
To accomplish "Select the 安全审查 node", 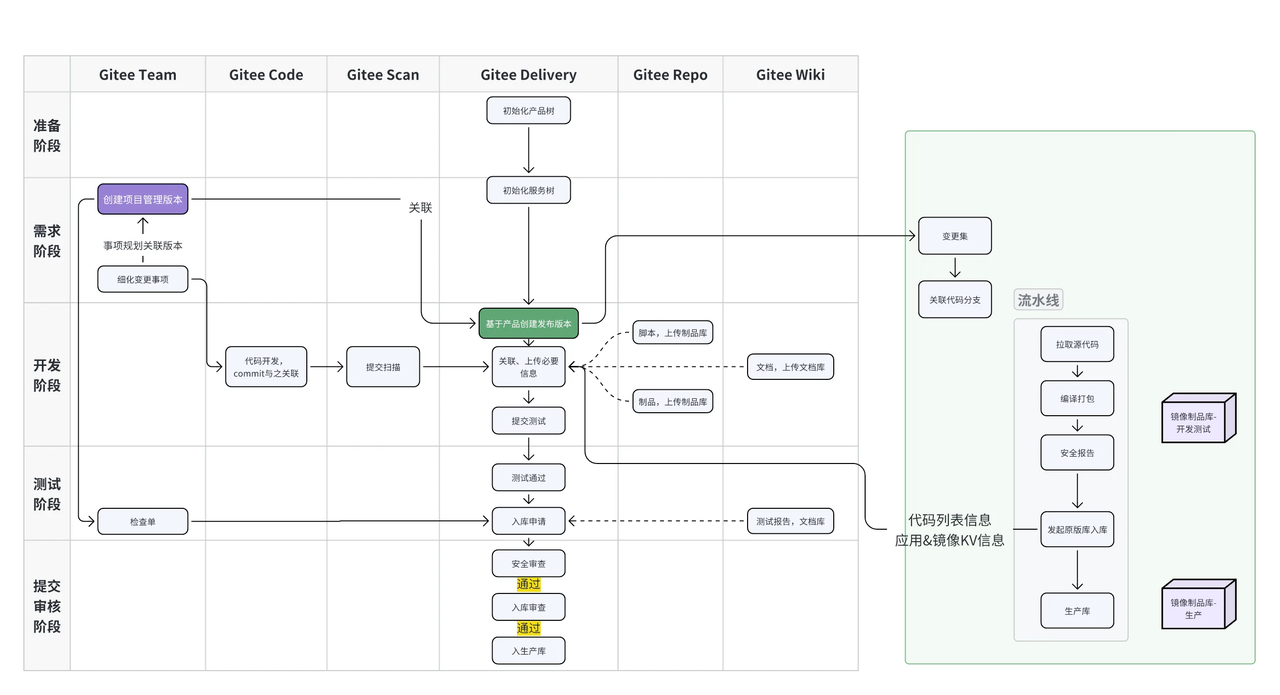I will coord(528,563).
